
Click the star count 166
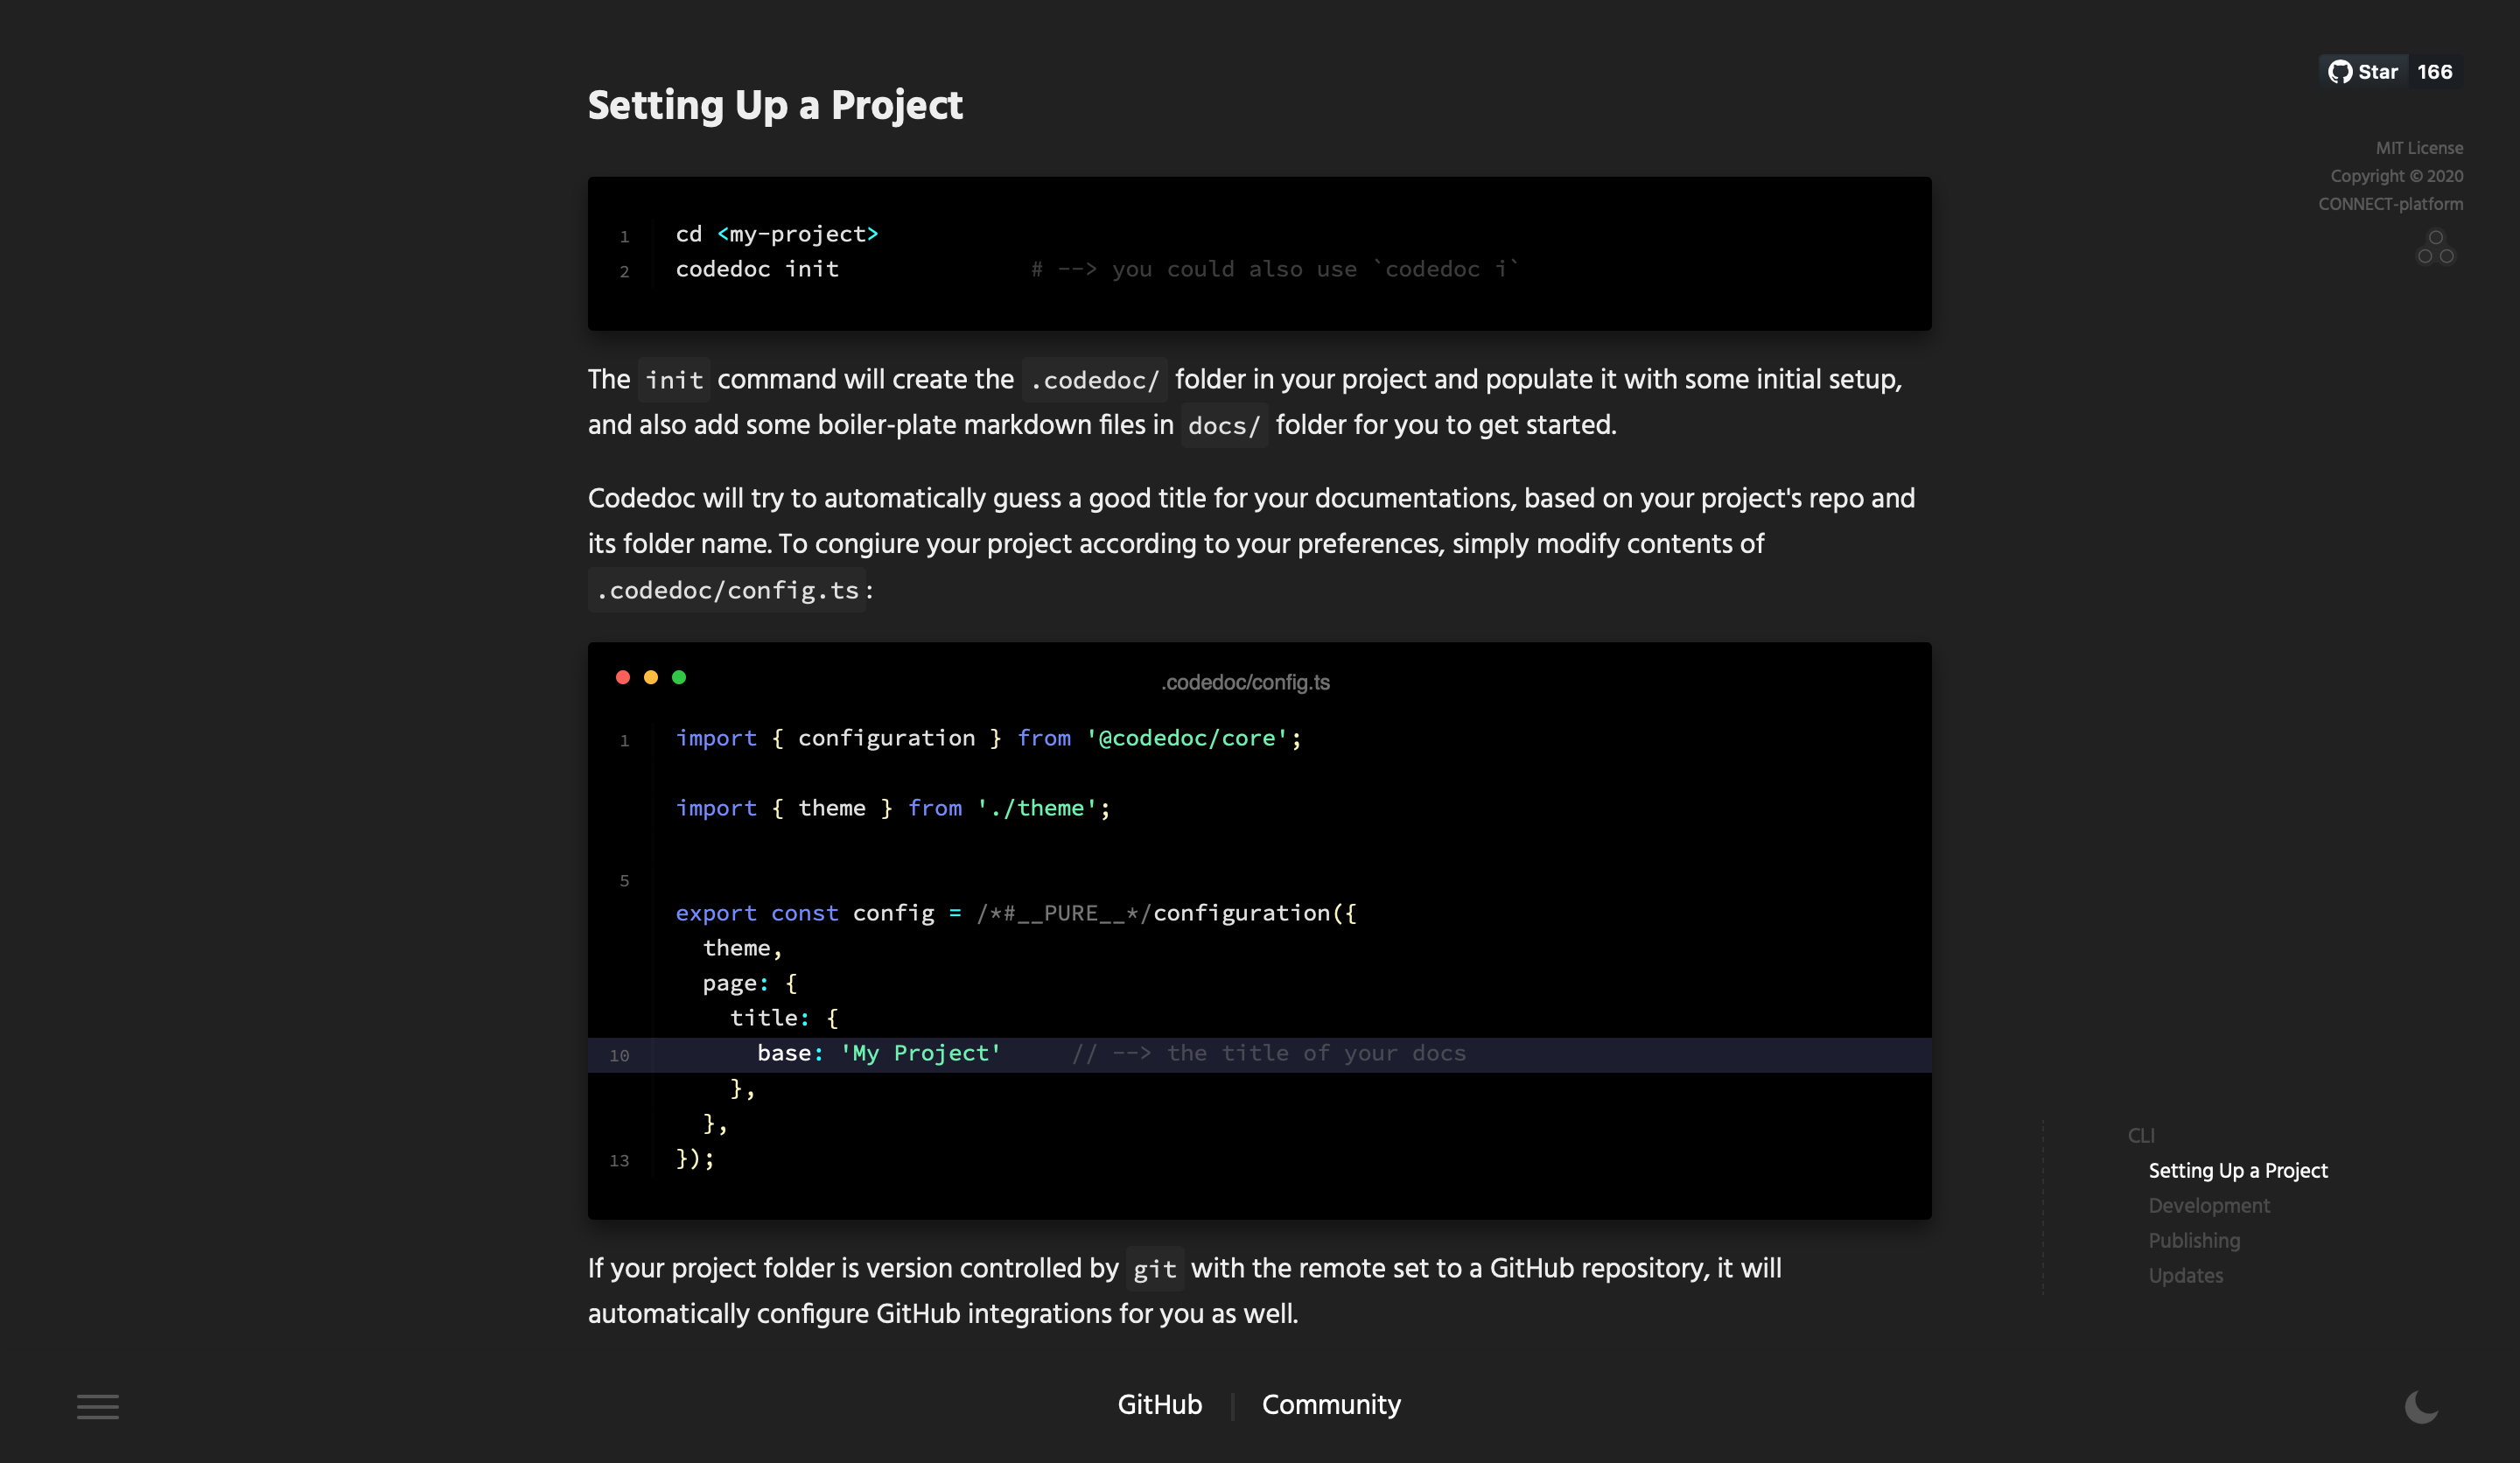(2434, 72)
